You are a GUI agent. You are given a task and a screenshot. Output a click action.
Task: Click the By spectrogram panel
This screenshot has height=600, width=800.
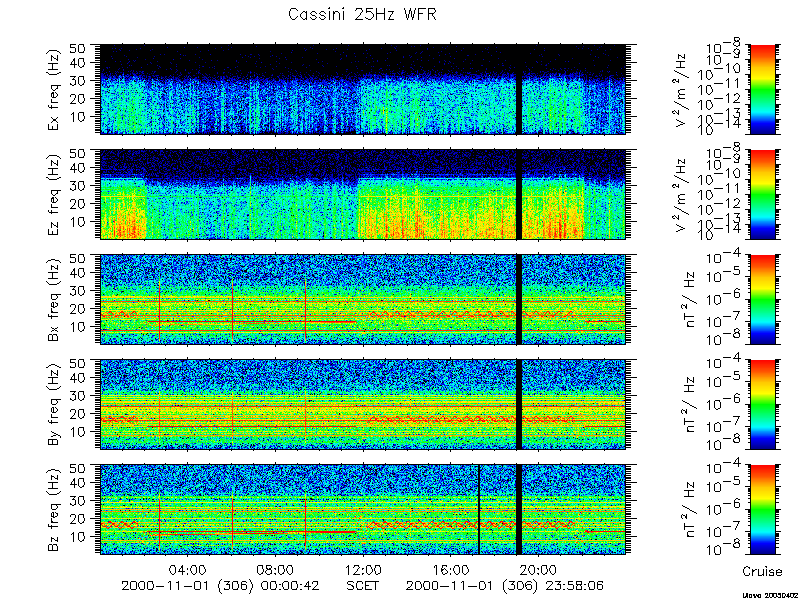click(x=363, y=405)
